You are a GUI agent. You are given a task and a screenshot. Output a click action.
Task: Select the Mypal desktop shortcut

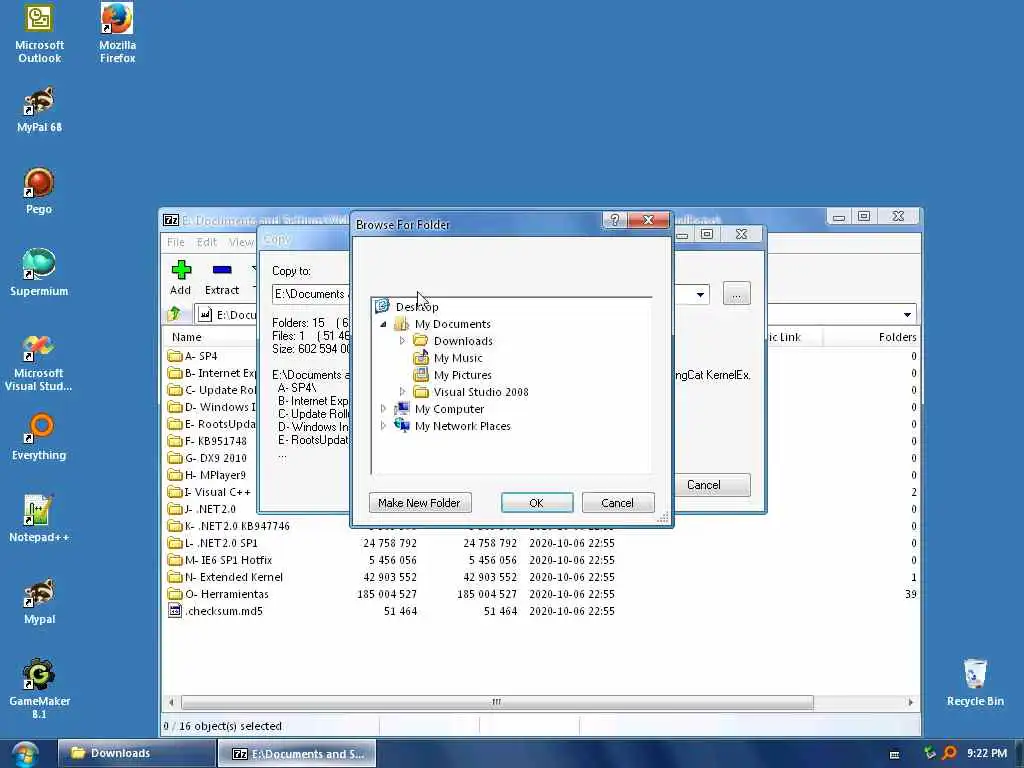[39, 601]
